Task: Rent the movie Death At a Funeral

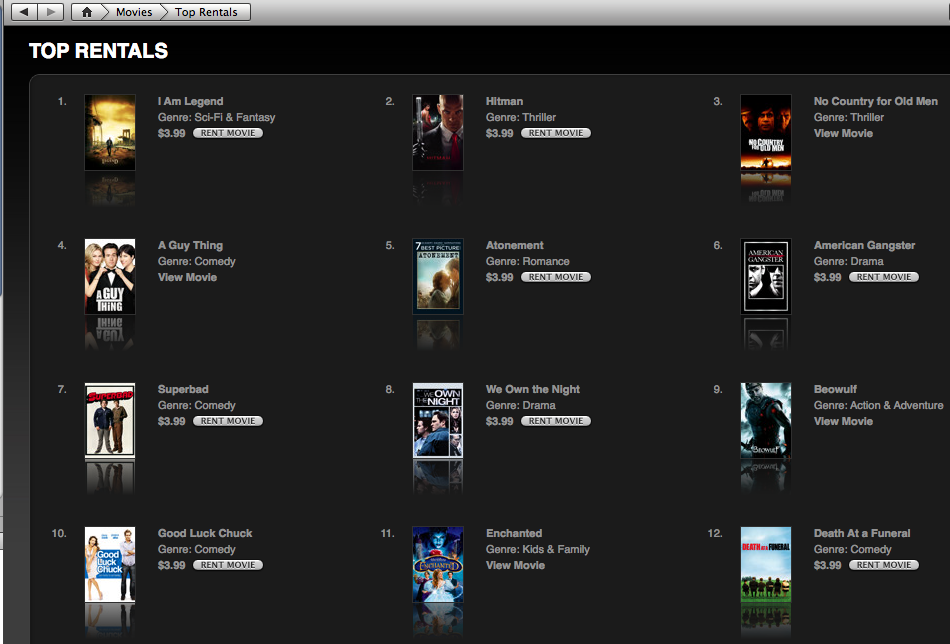Action: (x=883, y=565)
